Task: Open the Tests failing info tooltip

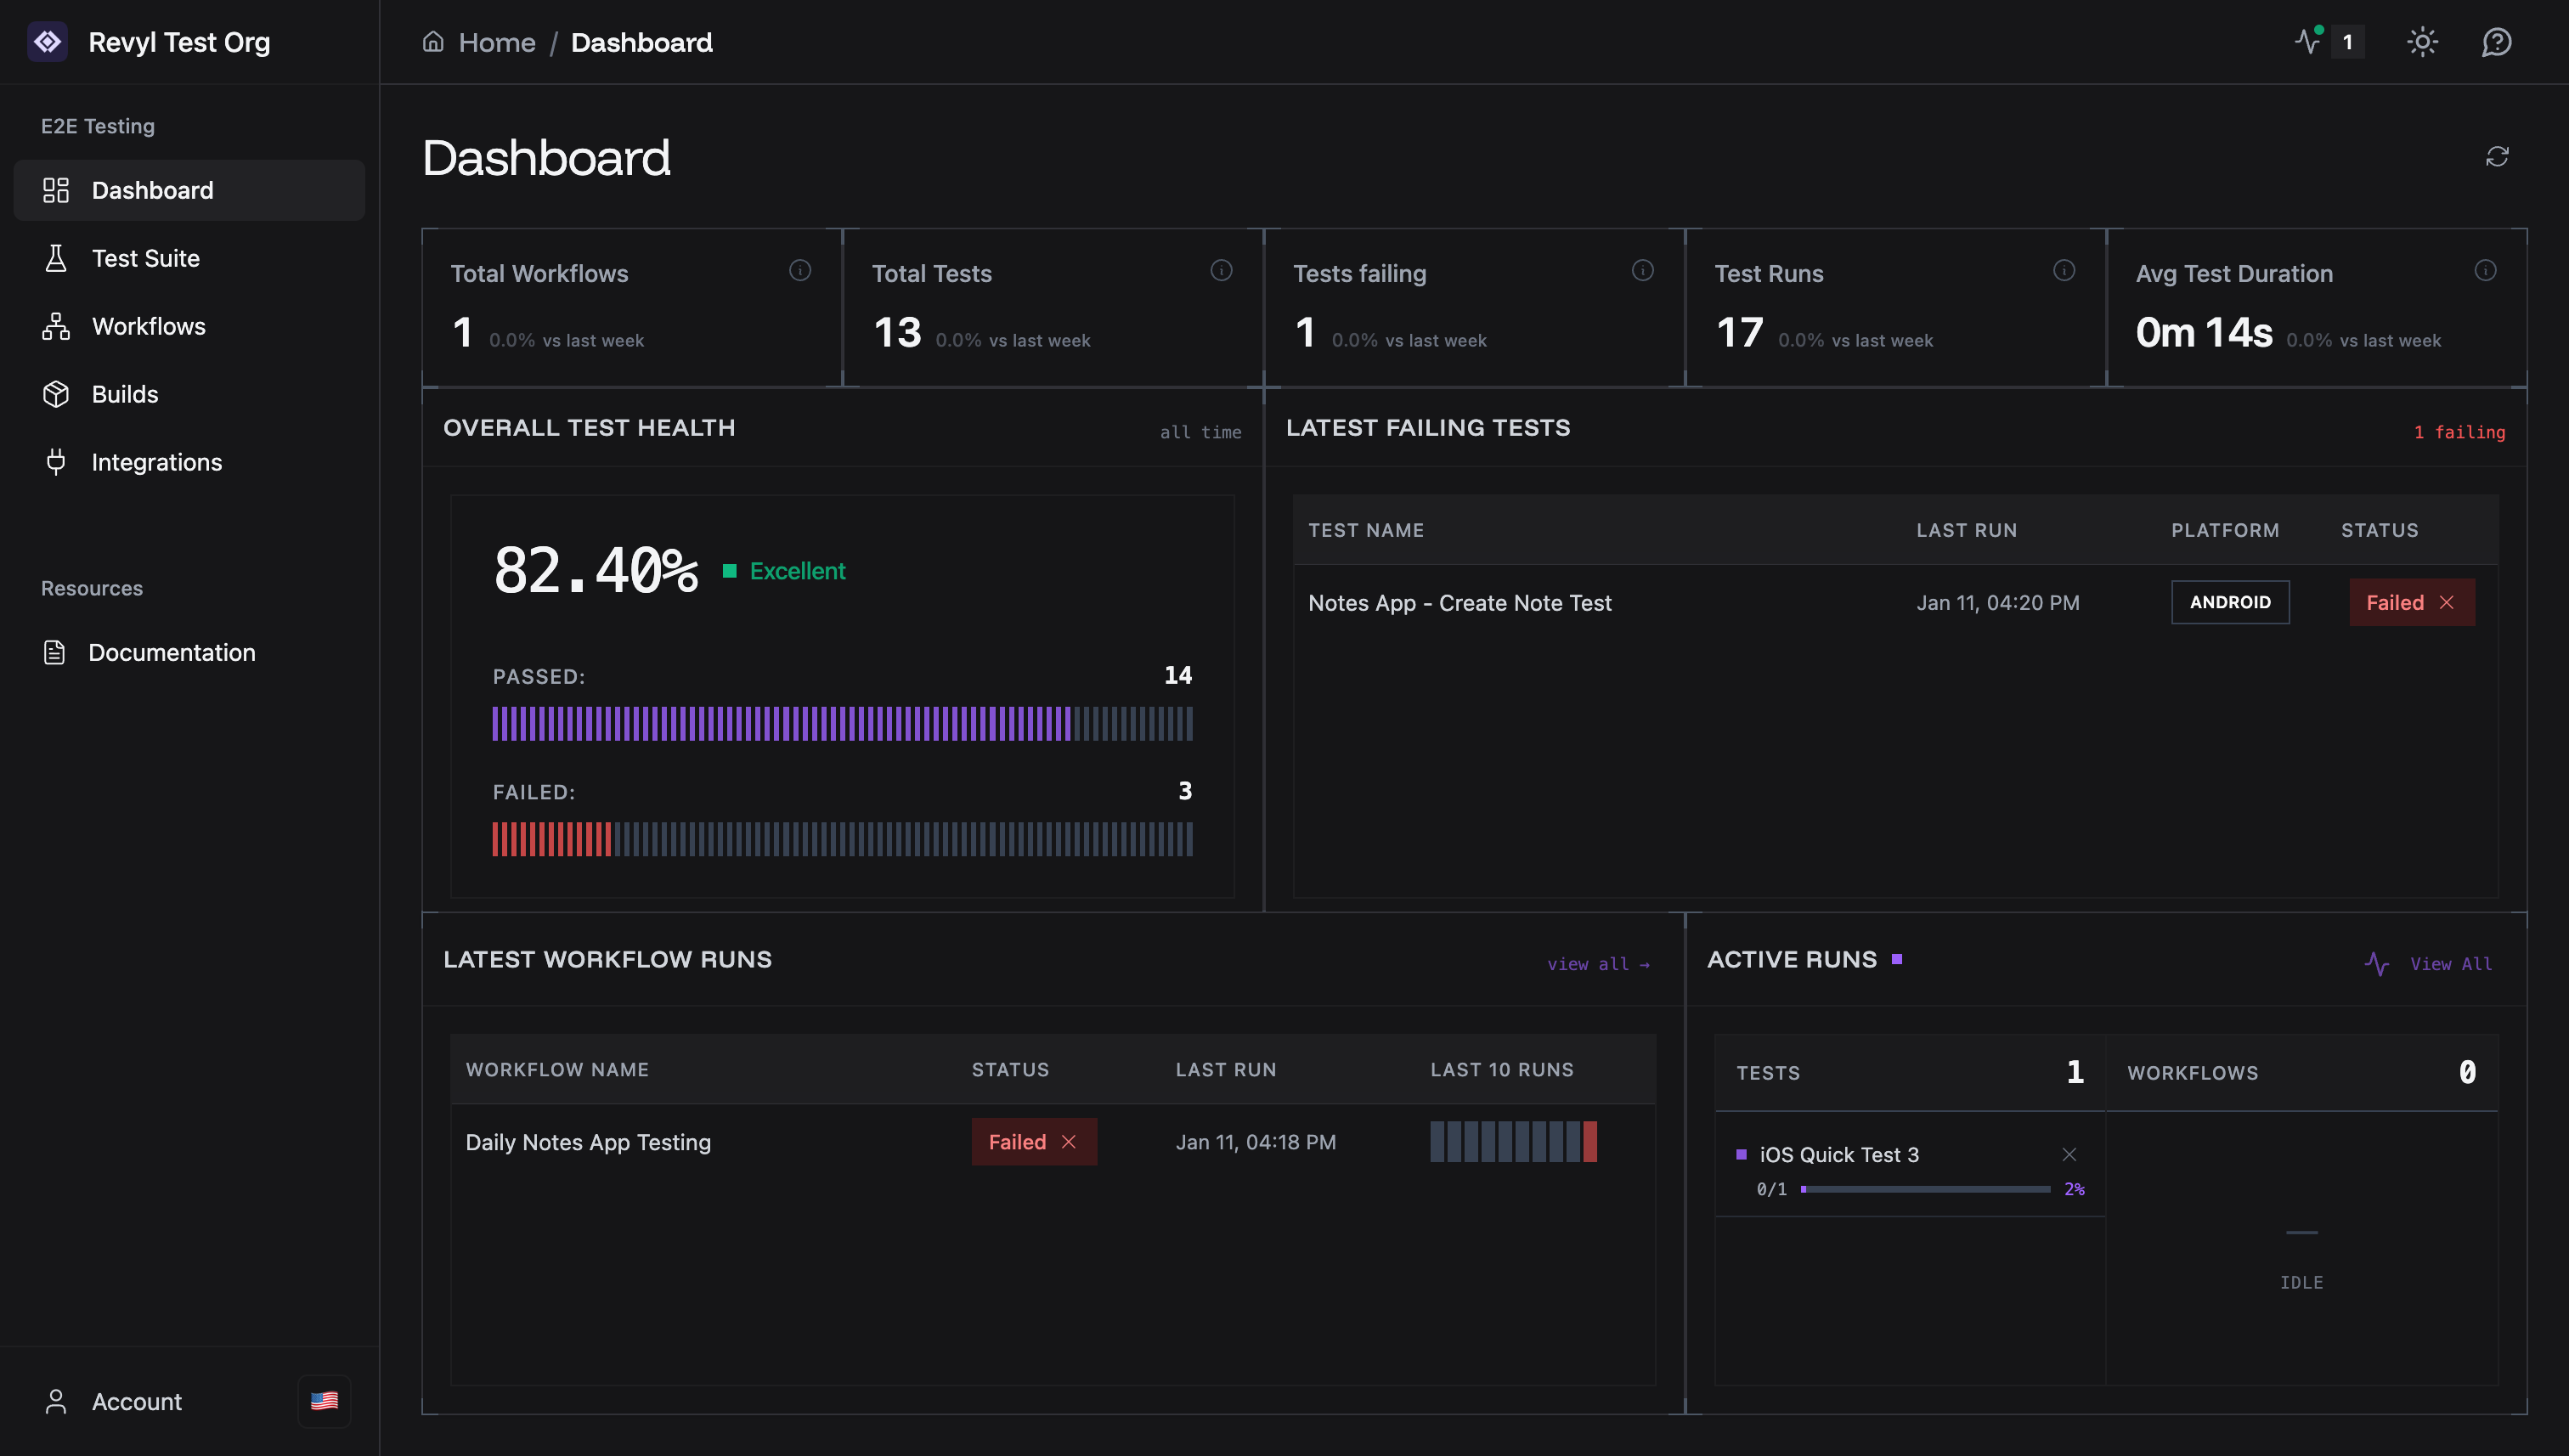Action: [x=1643, y=269]
